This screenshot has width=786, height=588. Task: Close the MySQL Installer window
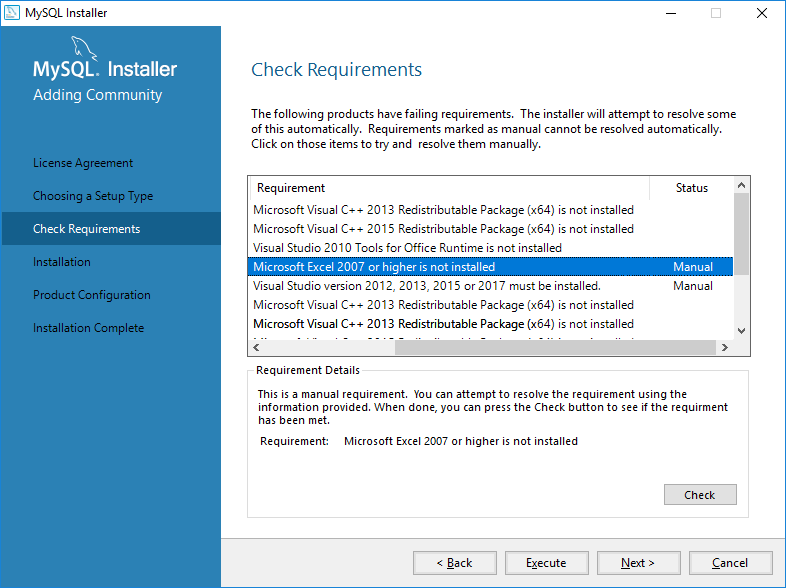pyautogui.click(x=762, y=13)
